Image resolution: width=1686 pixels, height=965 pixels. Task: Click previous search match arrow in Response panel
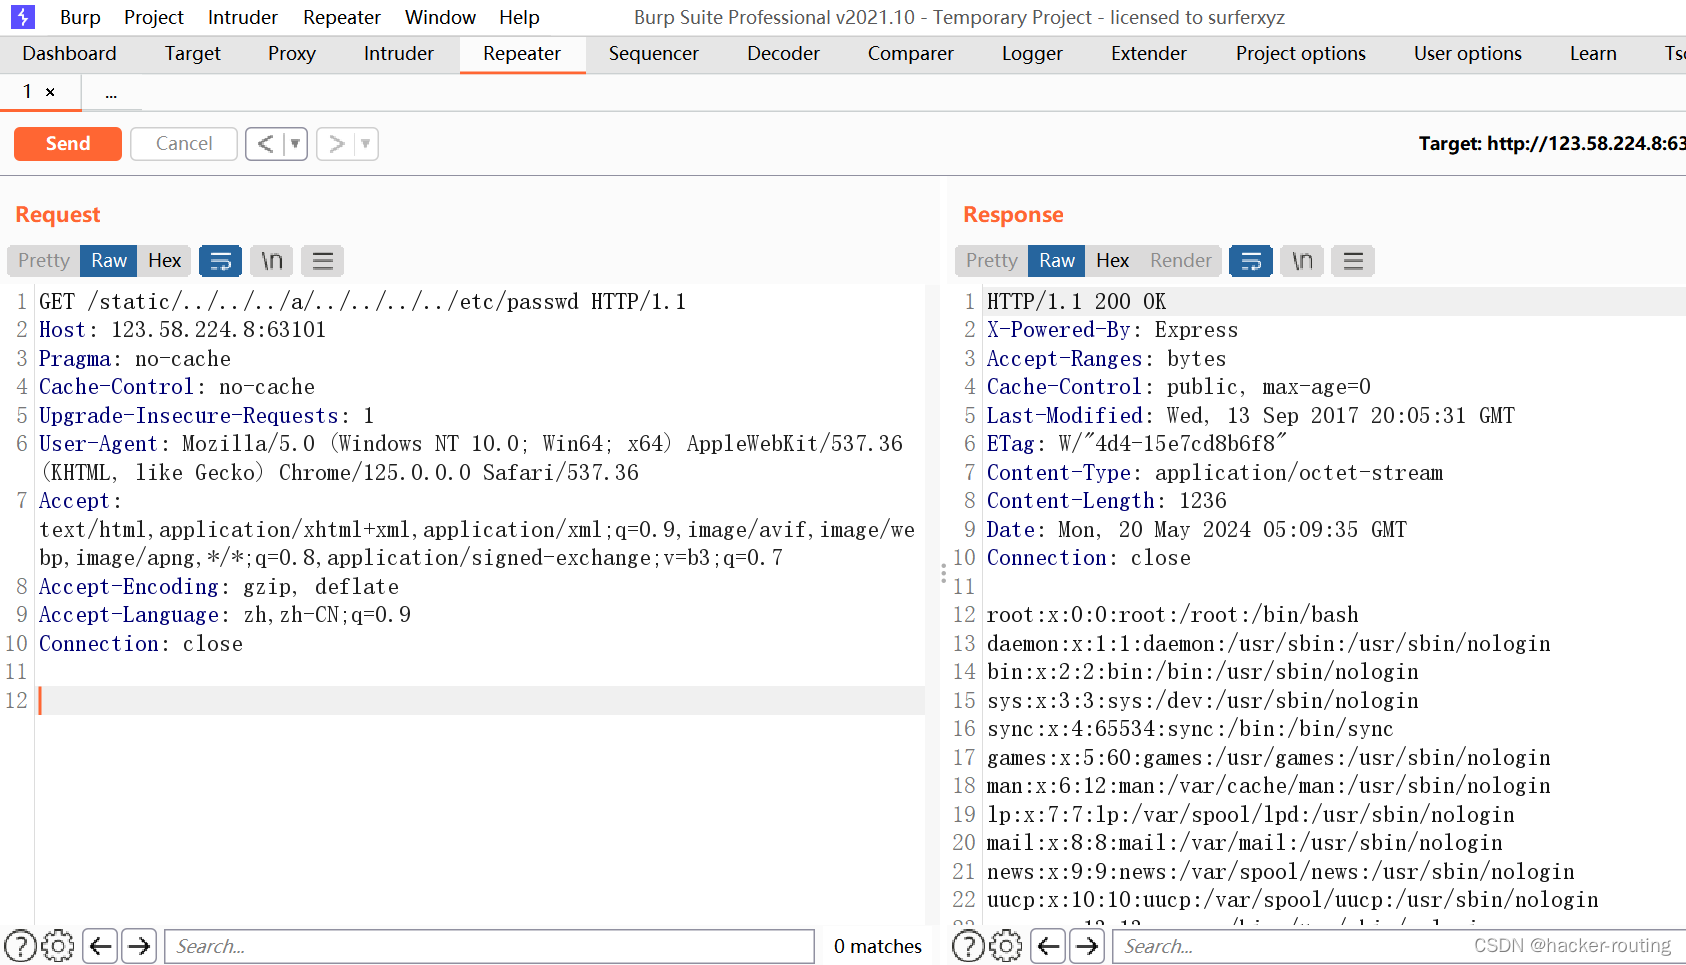pyautogui.click(x=1047, y=945)
